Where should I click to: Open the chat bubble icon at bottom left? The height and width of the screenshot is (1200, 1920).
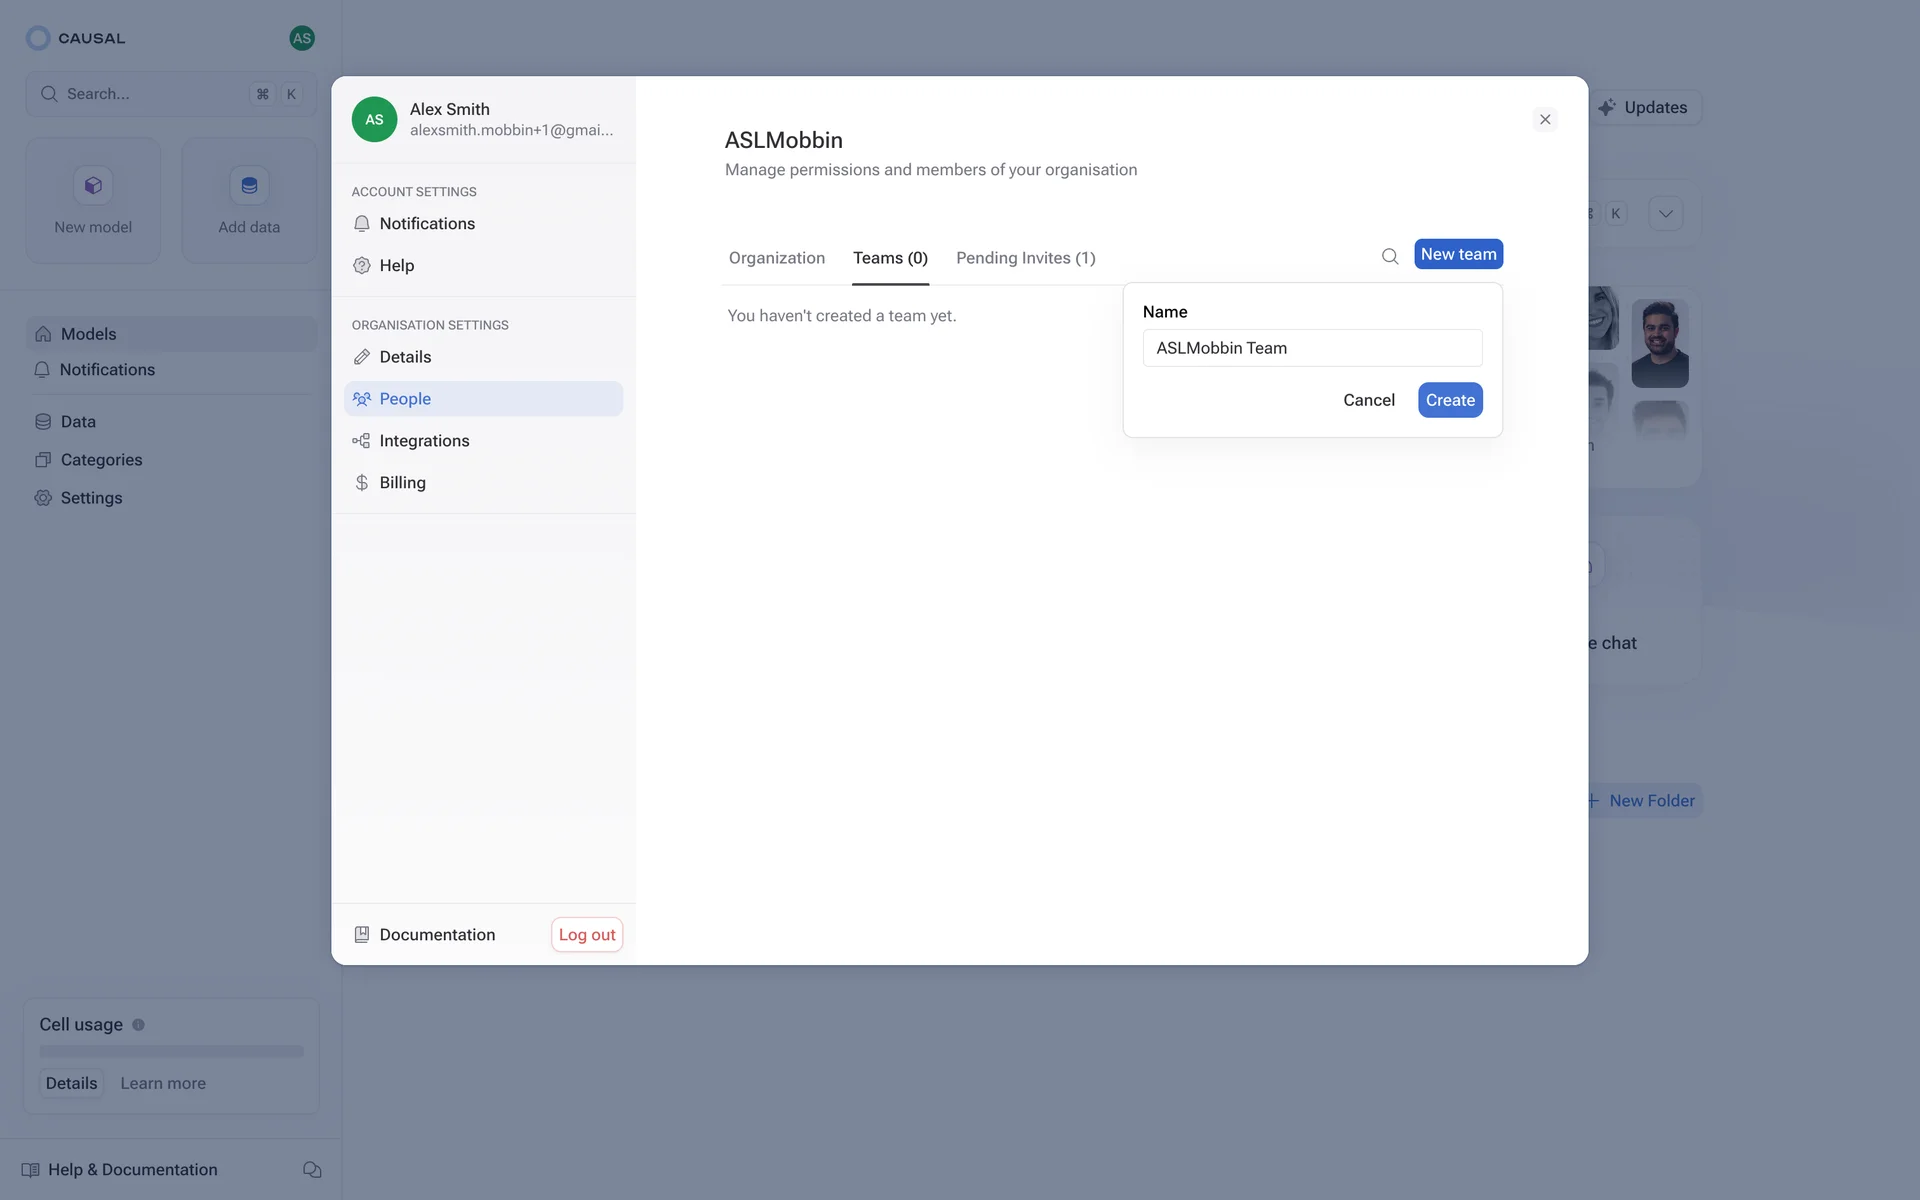coord(312,1169)
